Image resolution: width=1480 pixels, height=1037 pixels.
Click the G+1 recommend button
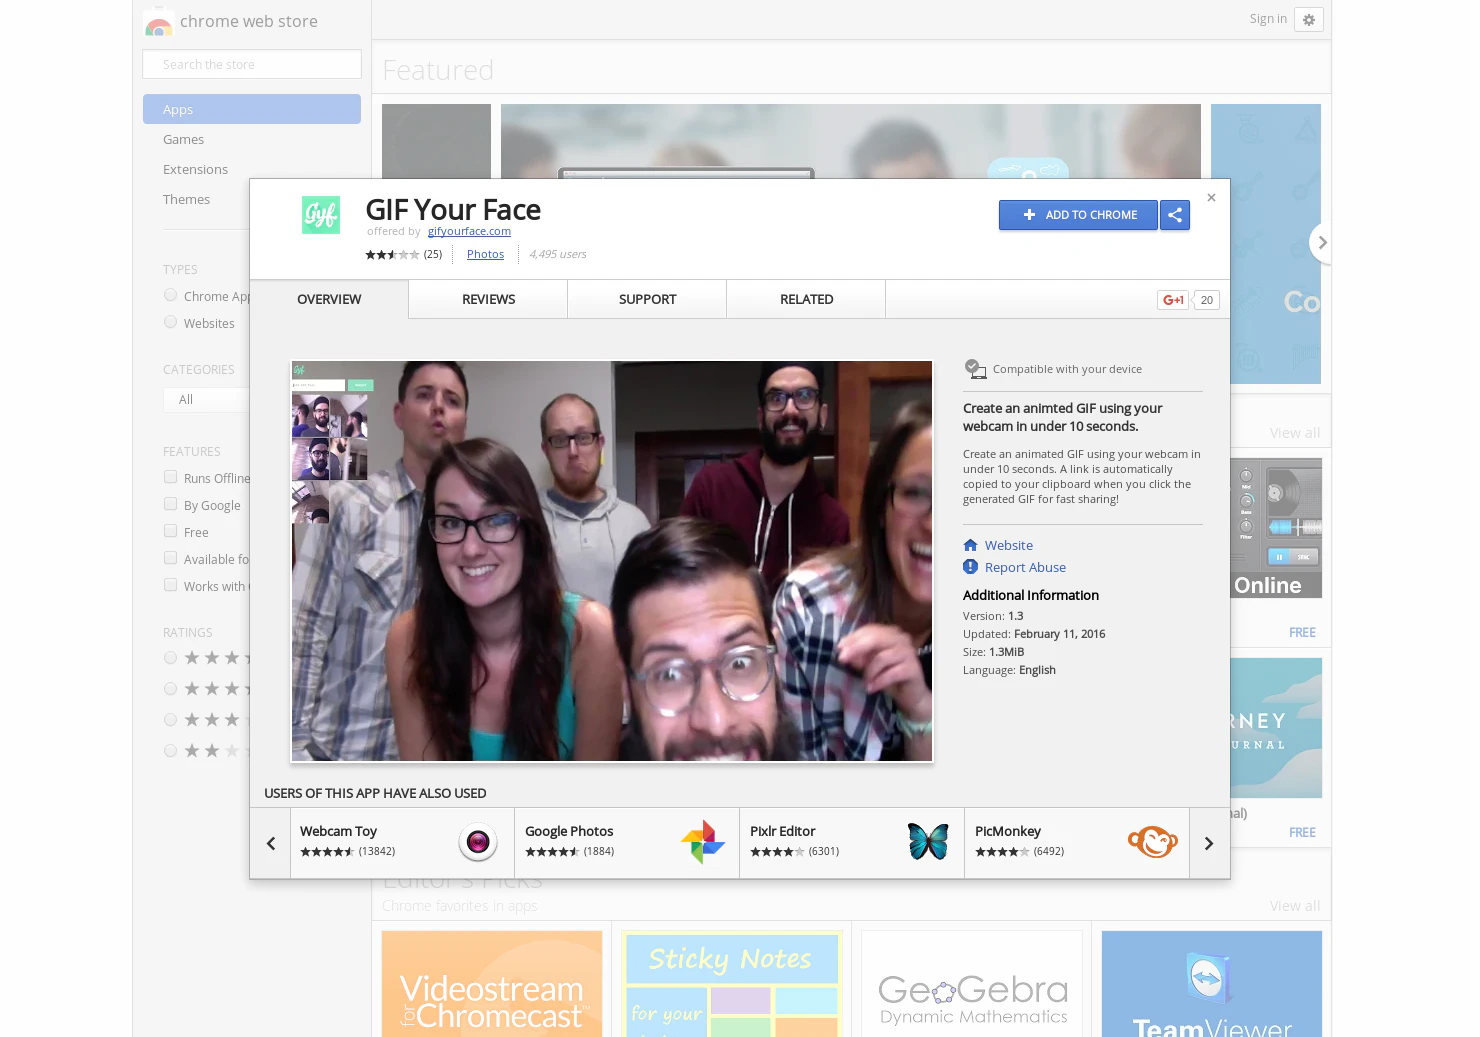coord(1172,300)
